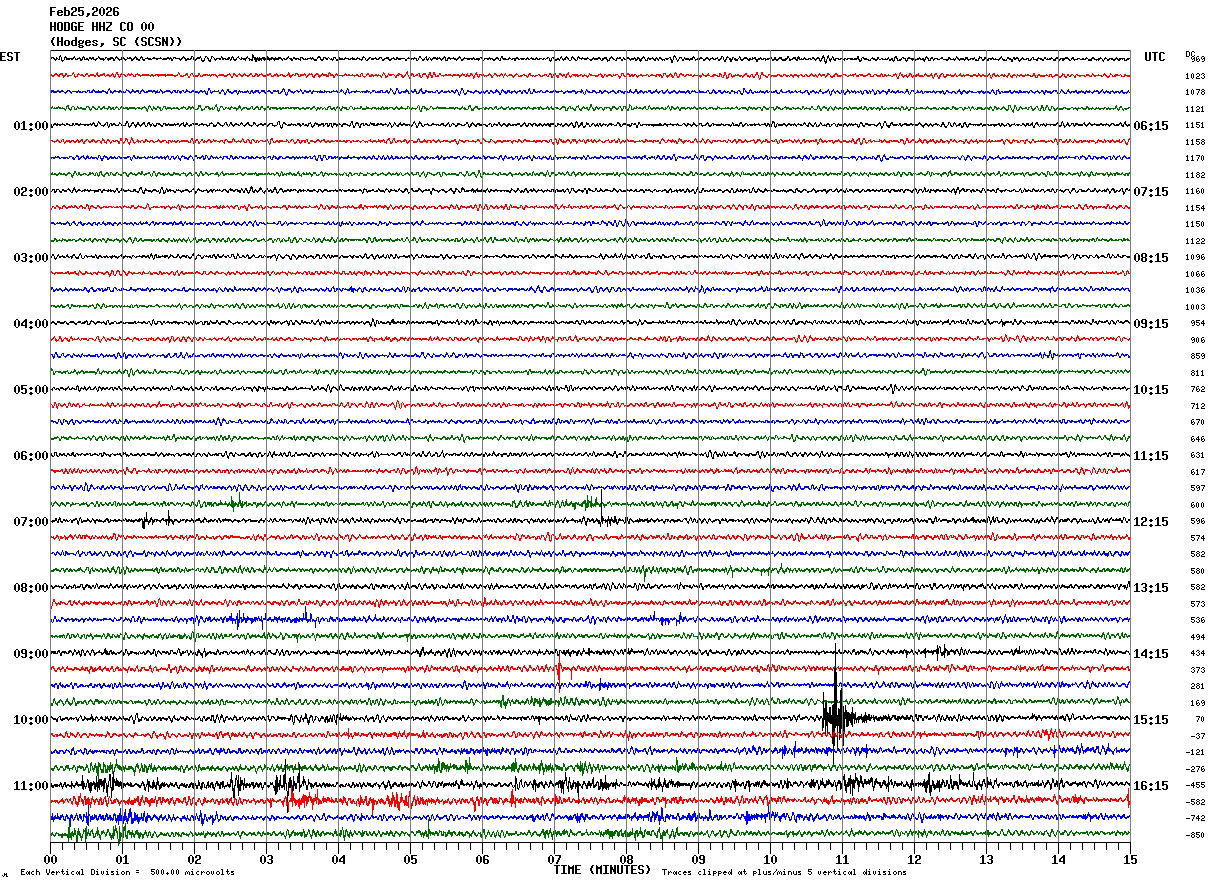Viewport: 1210px width, 886px height.
Task: Click the DC offset value 169
Action: 1198,703
